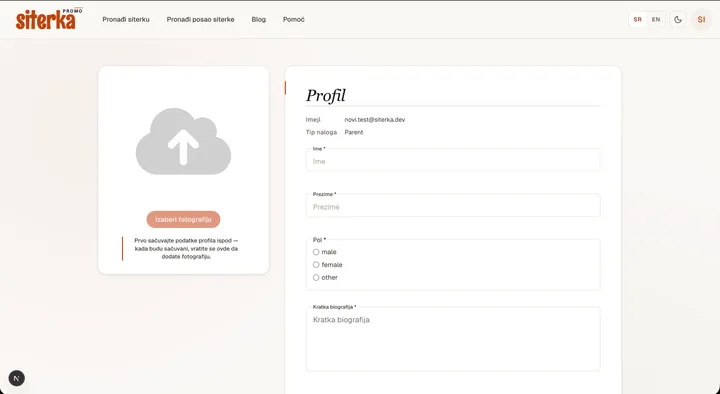Open the SI user avatar menu
This screenshot has height=394, width=720.
pos(701,19)
